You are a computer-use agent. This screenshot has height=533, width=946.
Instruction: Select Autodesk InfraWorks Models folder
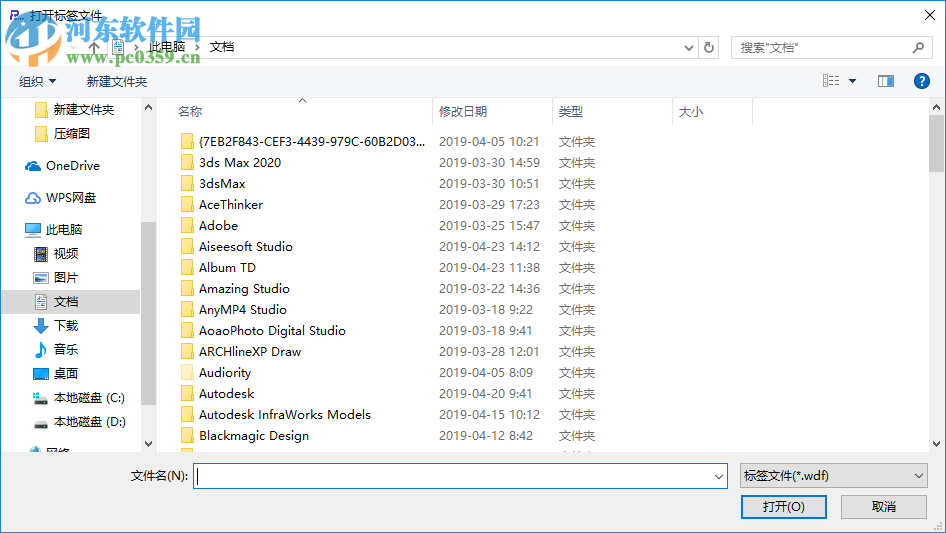click(276, 415)
